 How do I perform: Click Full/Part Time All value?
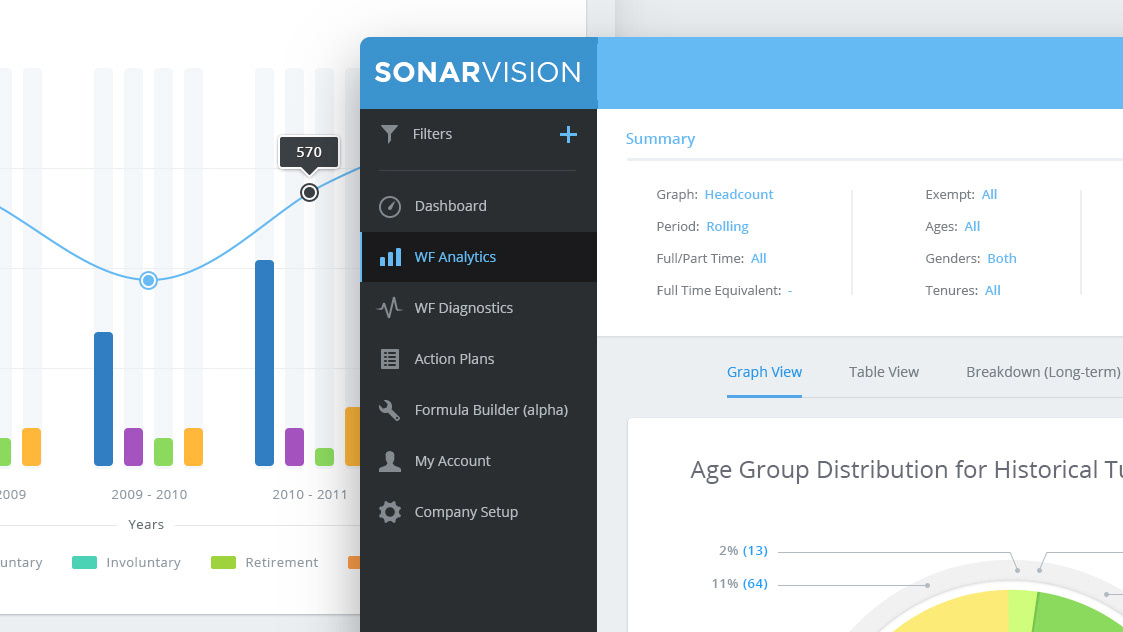[758, 259]
